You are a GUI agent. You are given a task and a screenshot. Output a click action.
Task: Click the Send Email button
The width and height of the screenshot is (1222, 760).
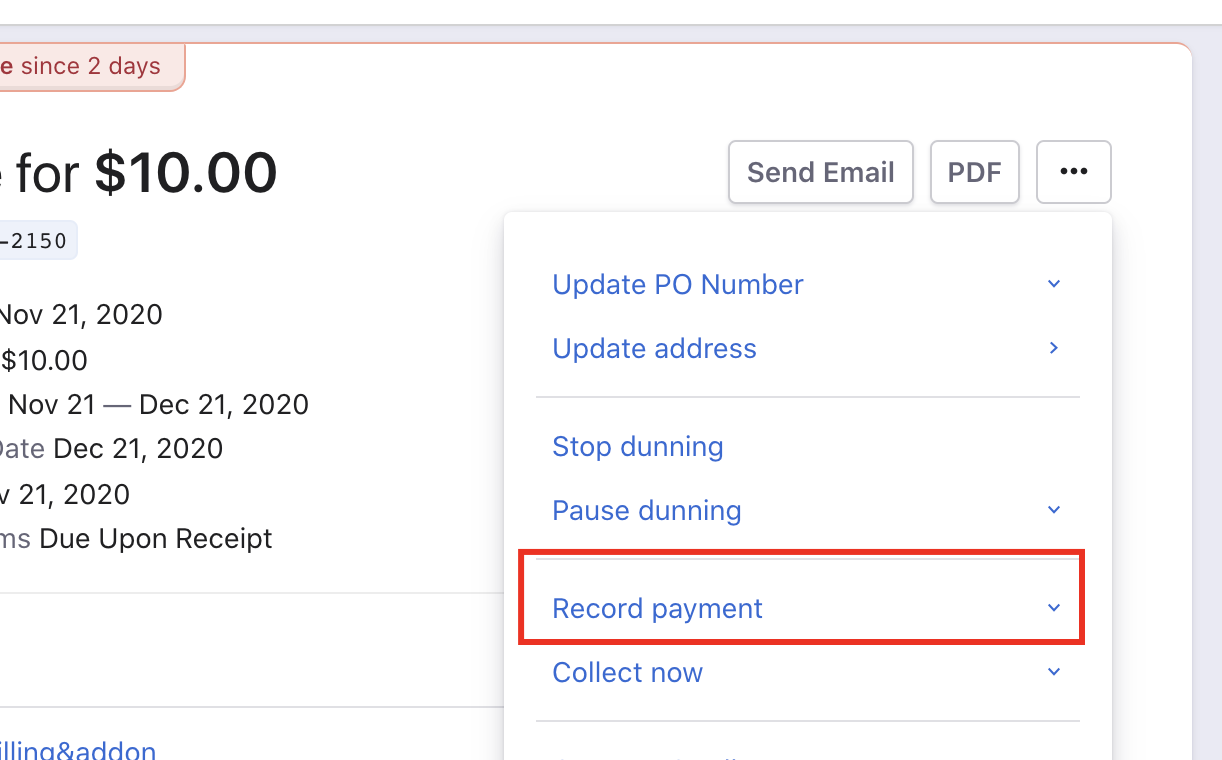[820, 172]
